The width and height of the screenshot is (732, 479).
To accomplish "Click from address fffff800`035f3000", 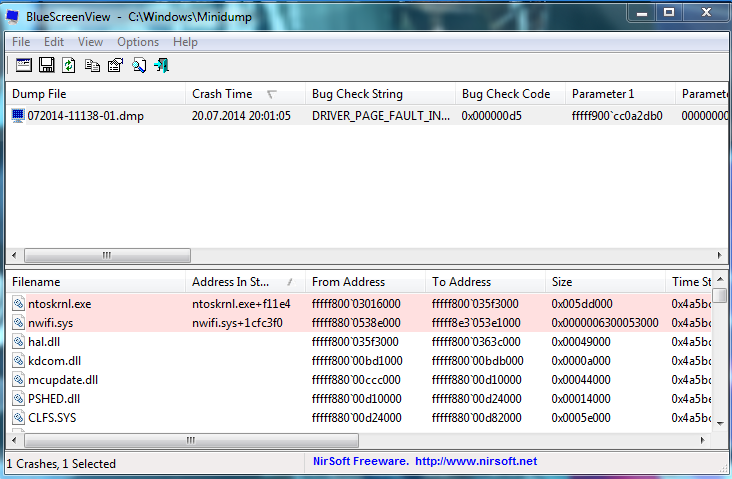I will pyautogui.click(x=355, y=342).
